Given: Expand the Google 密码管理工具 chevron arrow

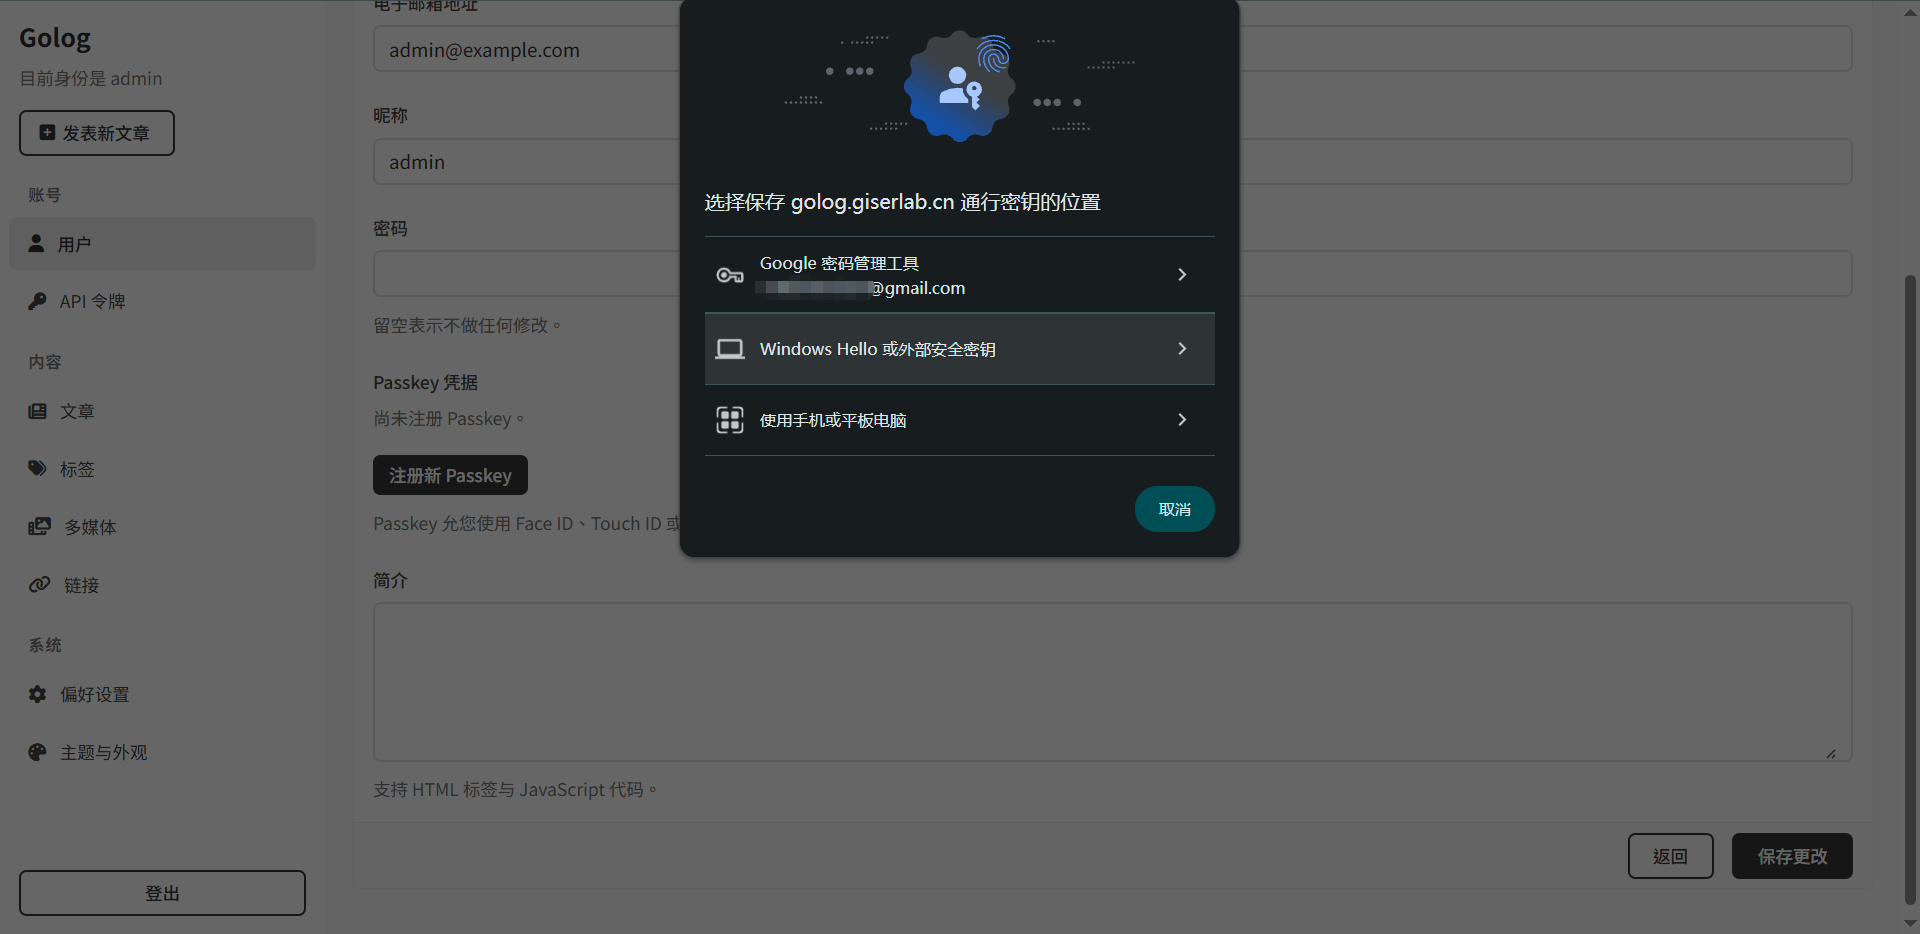Looking at the screenshot, I should [x=1182, y=274].
